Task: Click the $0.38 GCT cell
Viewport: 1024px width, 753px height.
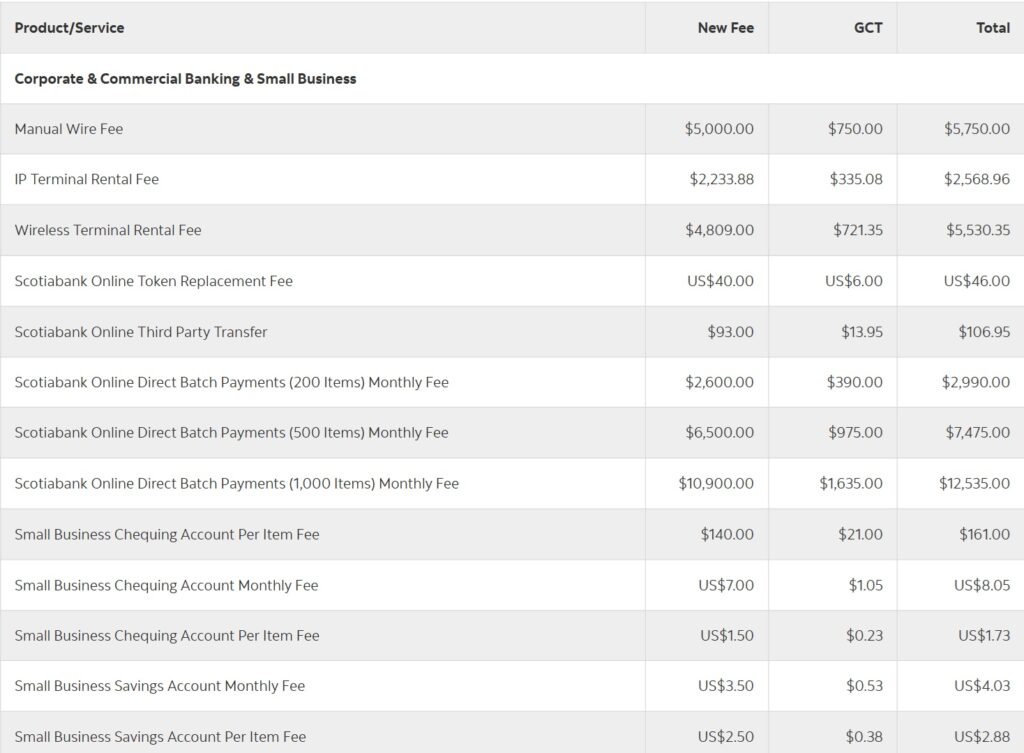Action: click(864, 737)
